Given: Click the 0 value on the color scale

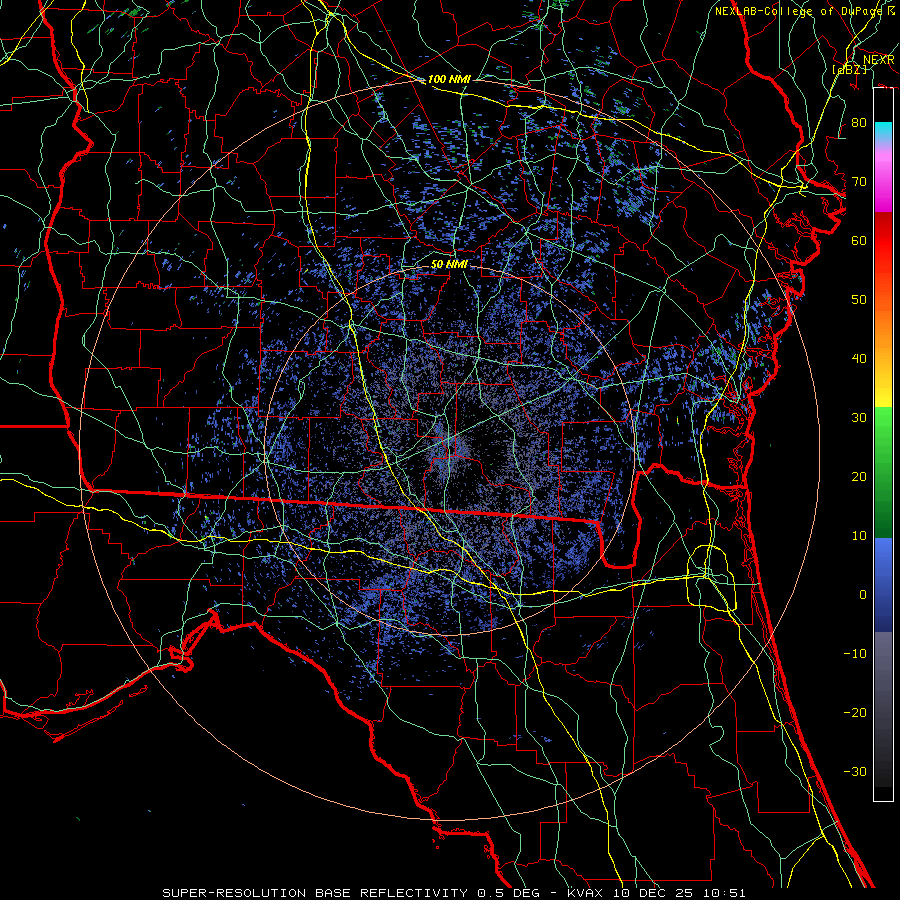Looking at the screenshot, I should click(862, 595).
